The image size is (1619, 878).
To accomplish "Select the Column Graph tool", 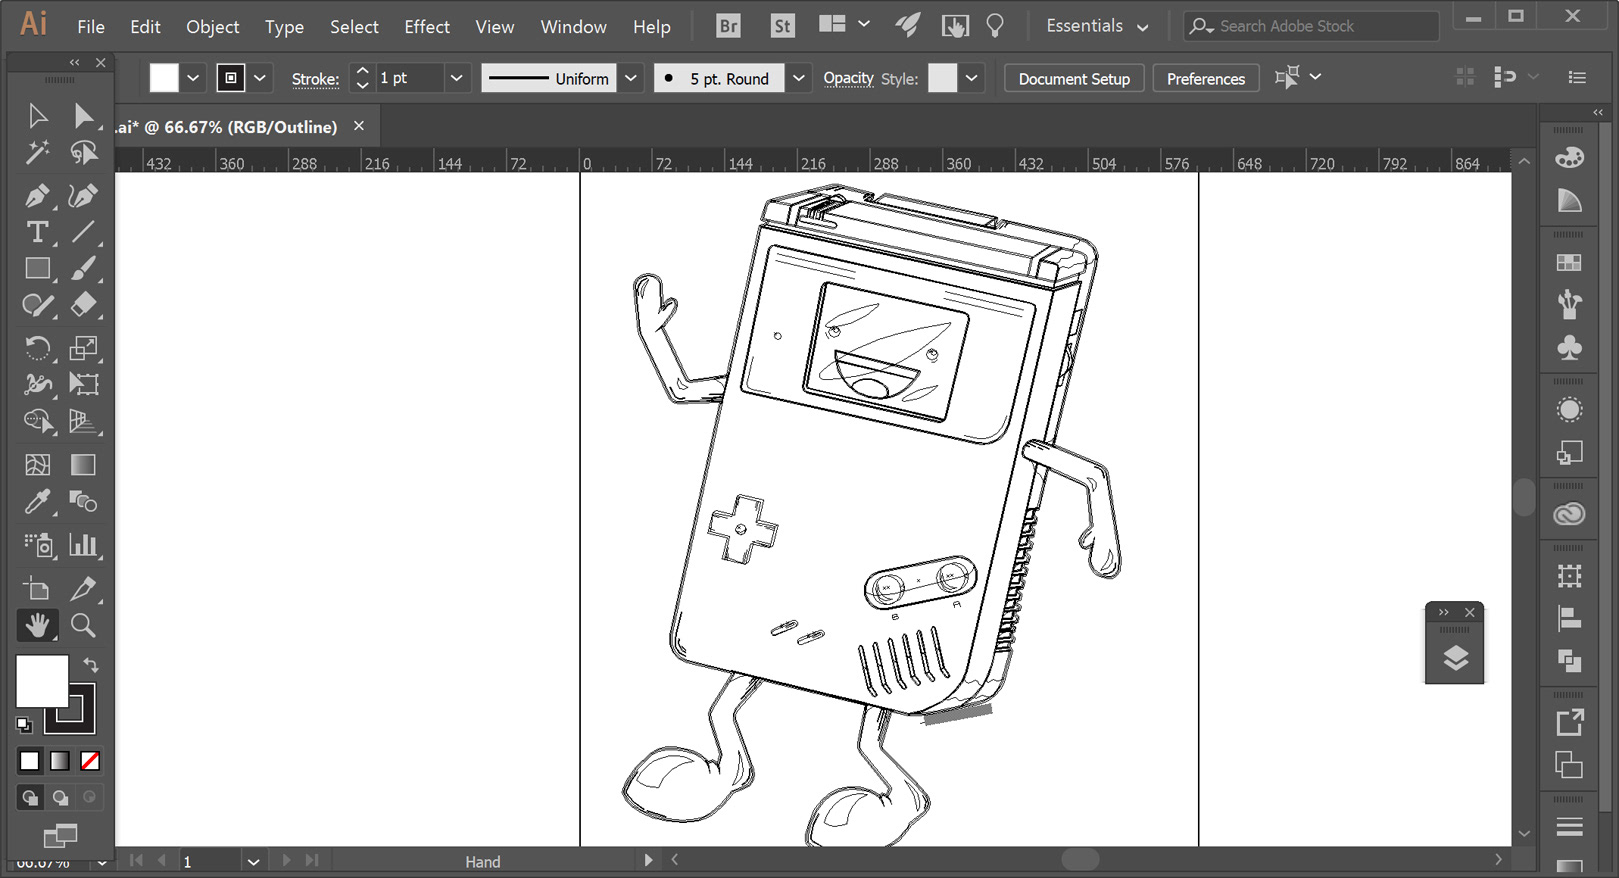I will (84, 545).
